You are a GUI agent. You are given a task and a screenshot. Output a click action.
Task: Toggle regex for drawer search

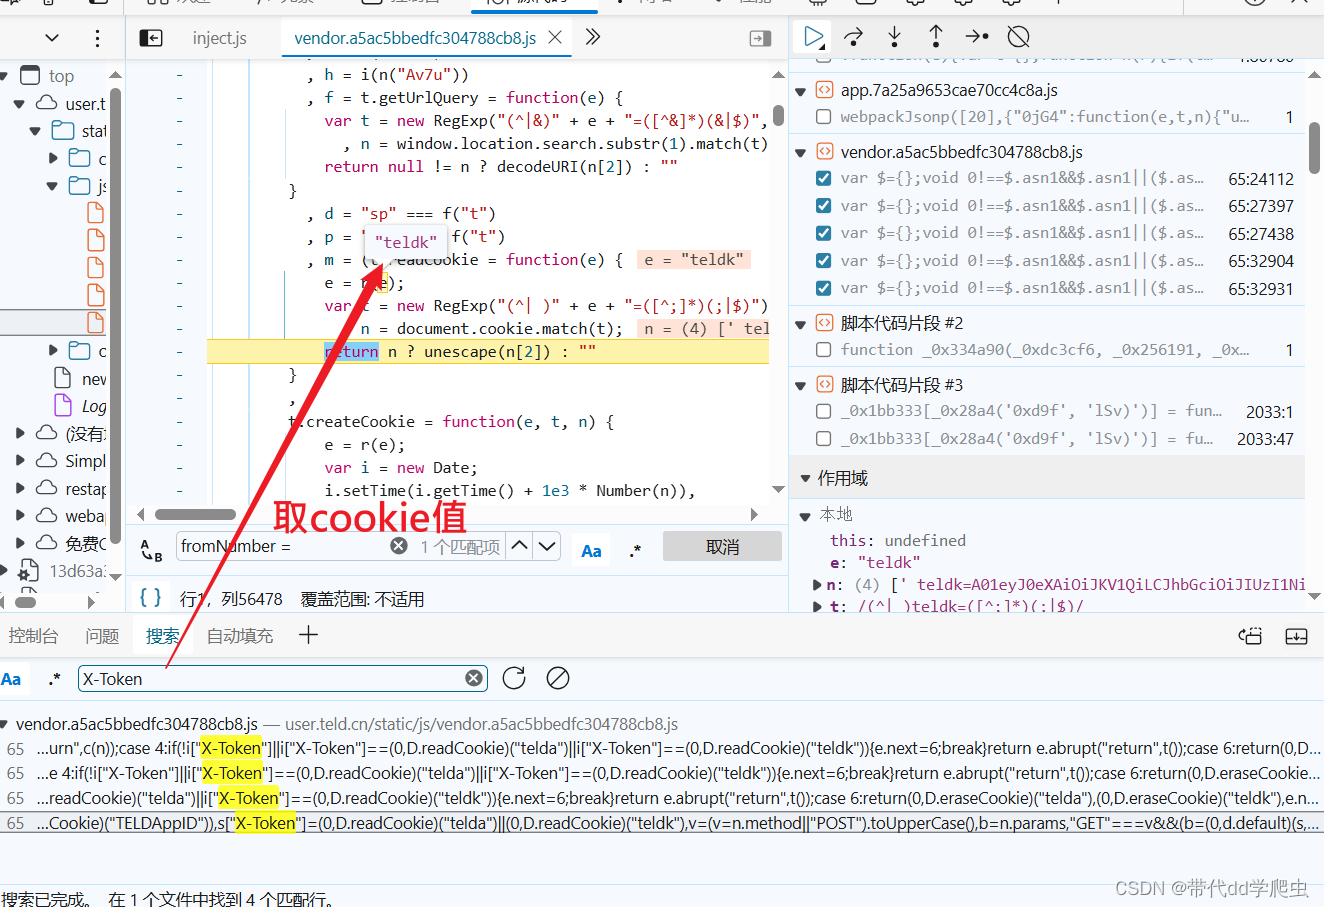pyautogui.click(x=54, y=678)
